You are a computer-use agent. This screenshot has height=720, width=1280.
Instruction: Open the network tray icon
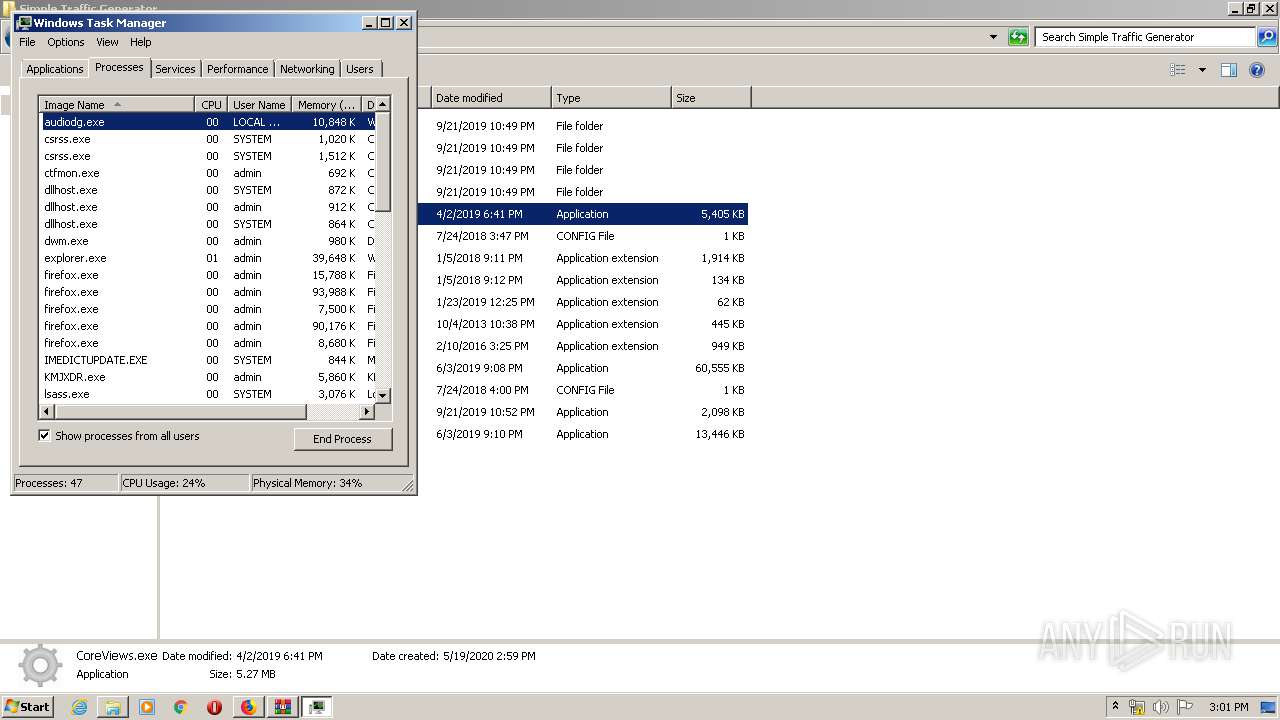click(x=1137, y=707)
